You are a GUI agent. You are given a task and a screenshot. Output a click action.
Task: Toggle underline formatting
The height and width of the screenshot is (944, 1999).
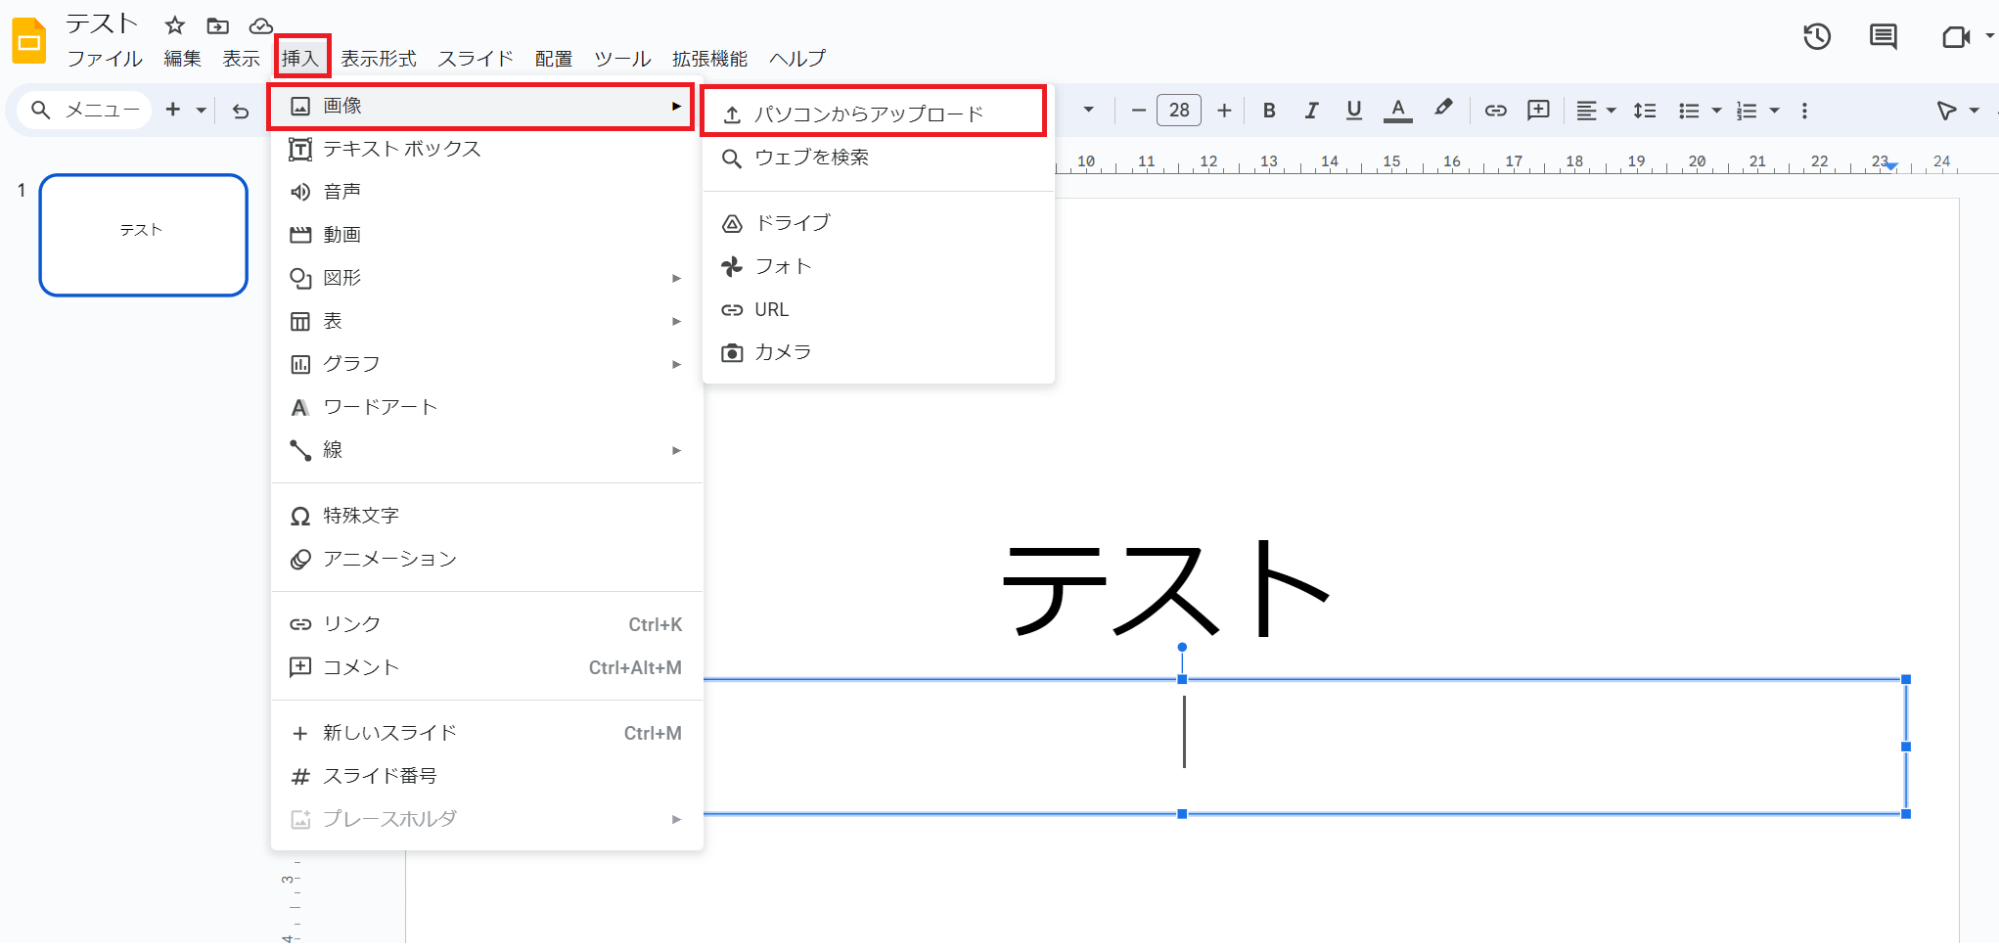pyautogui.click(x=1354, y=110)
